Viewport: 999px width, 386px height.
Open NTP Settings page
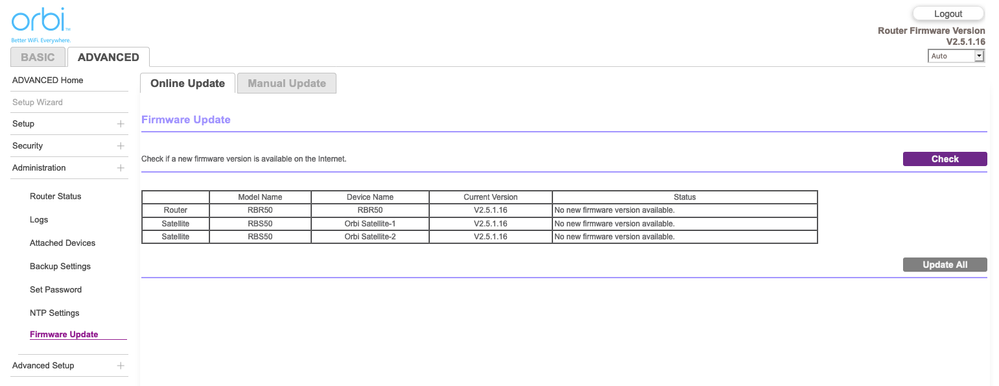tap(54, 313)
